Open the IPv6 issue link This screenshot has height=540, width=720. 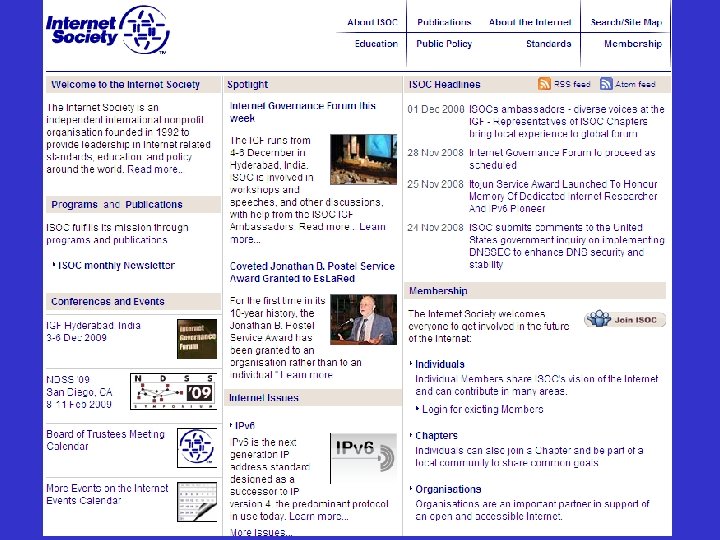tap(245, 426)
